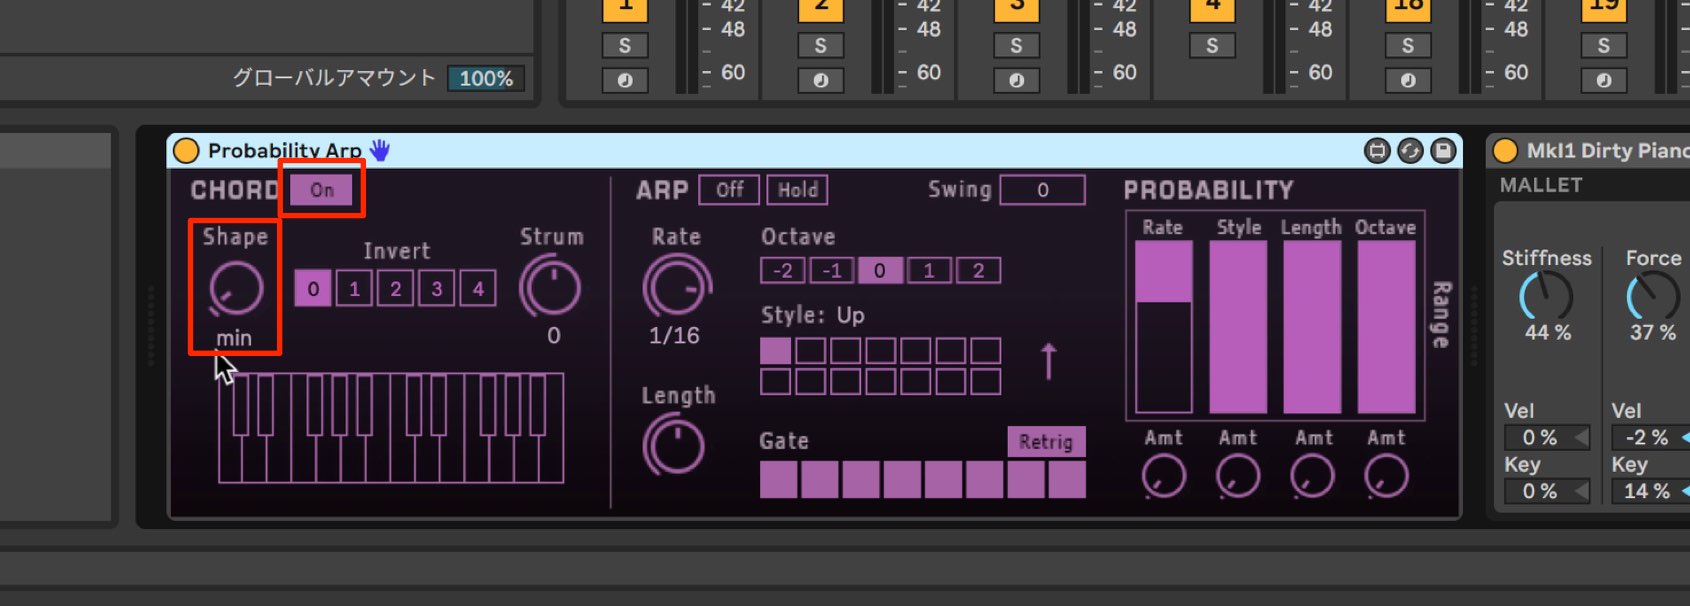
Task: Click the Mallet Stiffness knob
Action: coord(1546,298)
